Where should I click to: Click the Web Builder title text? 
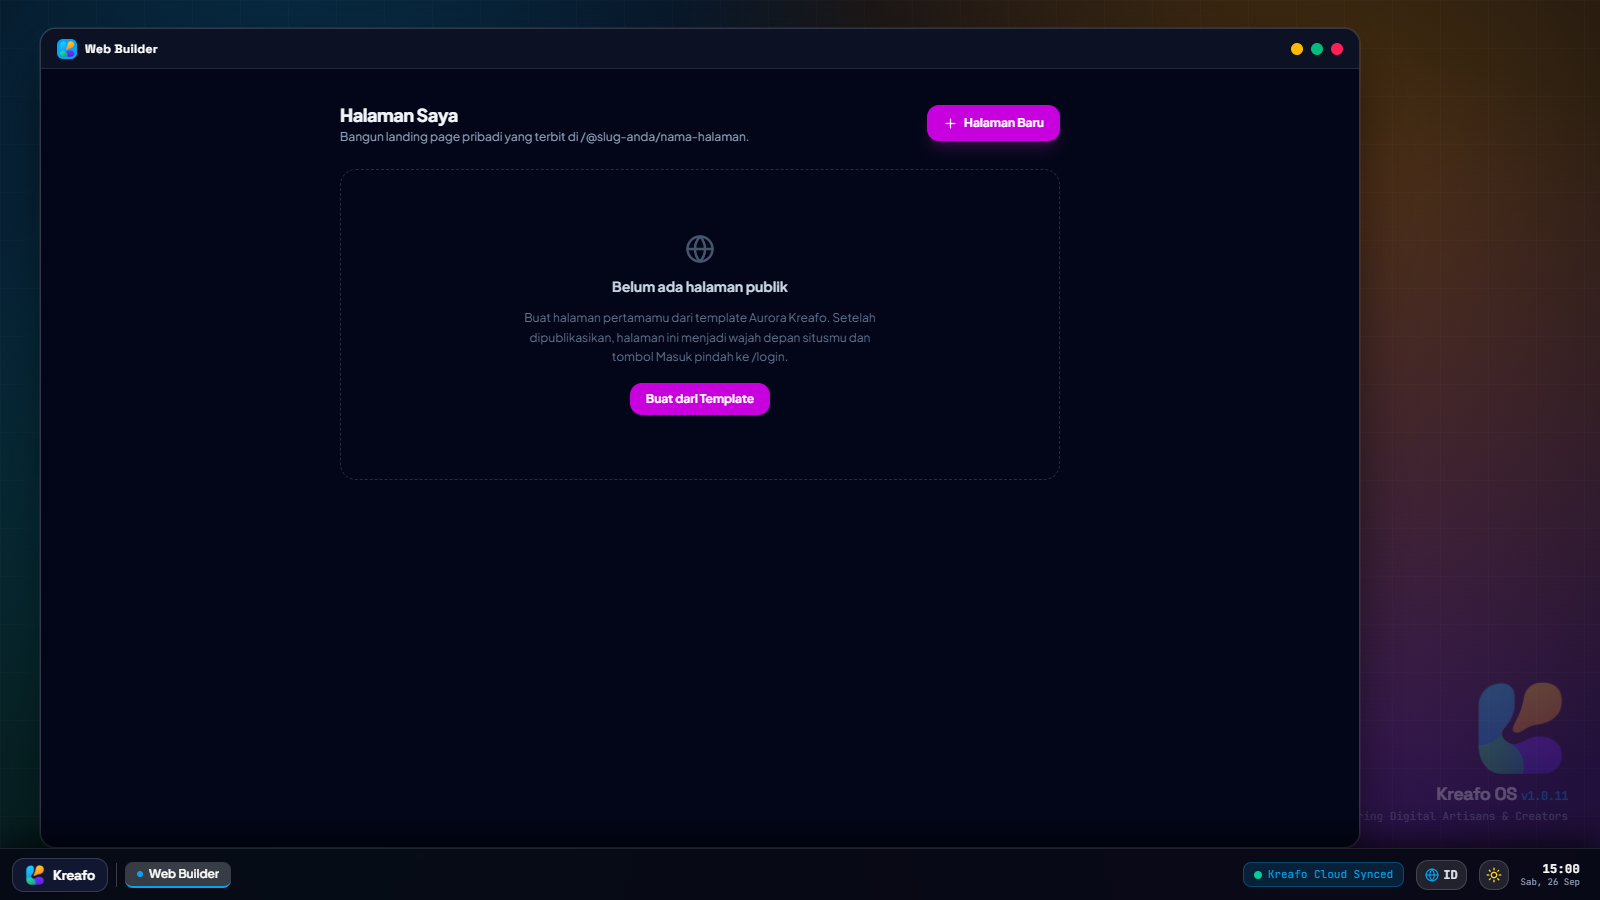[x=121, y=49]
